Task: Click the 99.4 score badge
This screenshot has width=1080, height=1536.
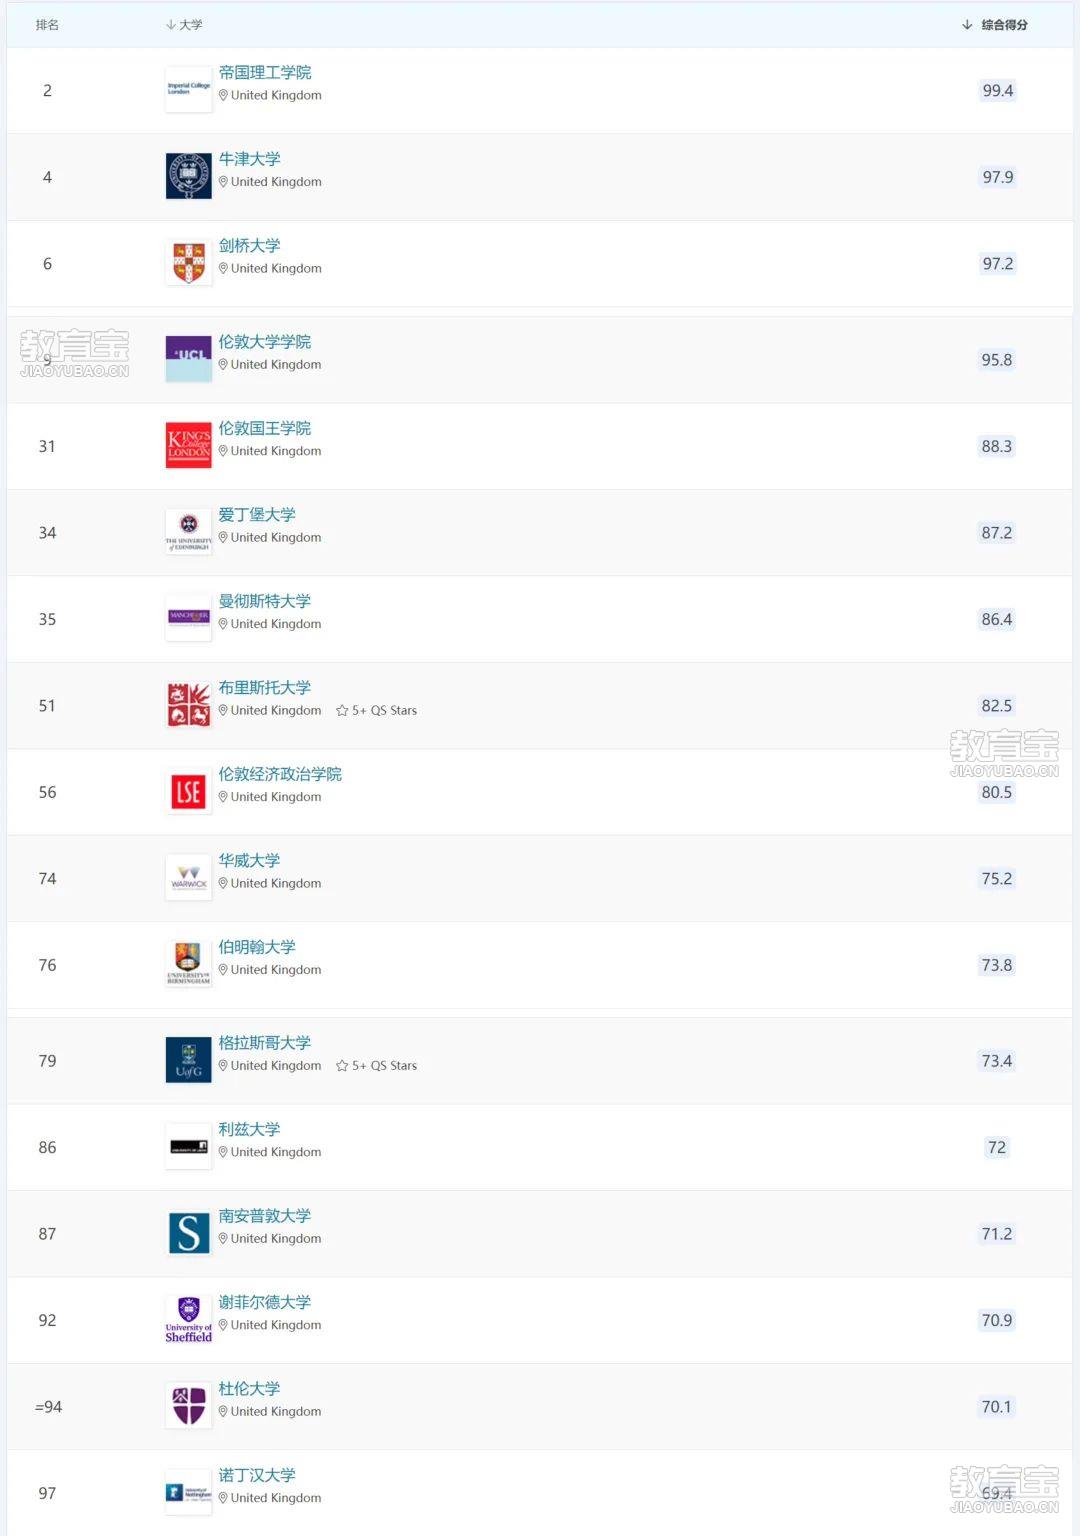Action: [x=998, y=90]
